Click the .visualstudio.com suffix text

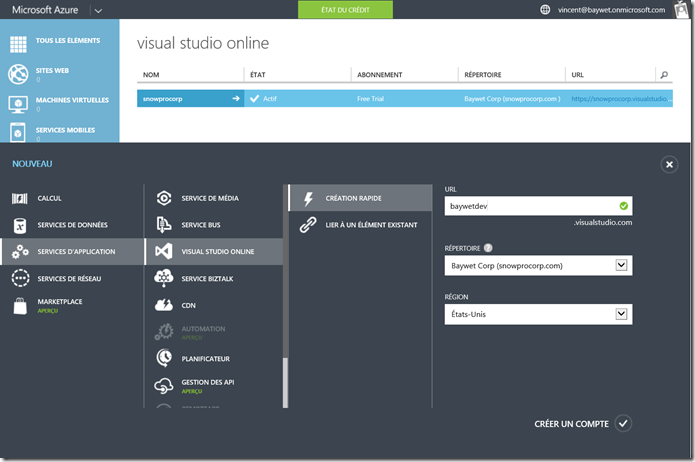[x=603, y=223]
